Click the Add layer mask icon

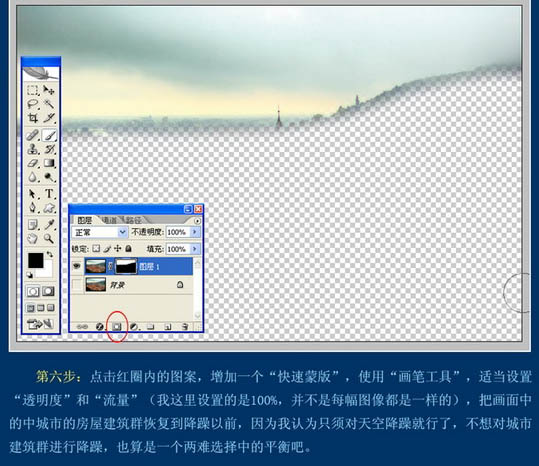(x=117, y=326)
